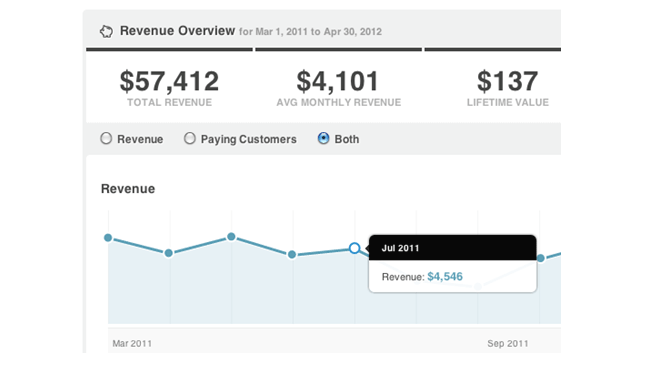652x383 pixels.
Task: Select the Revenue radio button
Action: point(106,138)
